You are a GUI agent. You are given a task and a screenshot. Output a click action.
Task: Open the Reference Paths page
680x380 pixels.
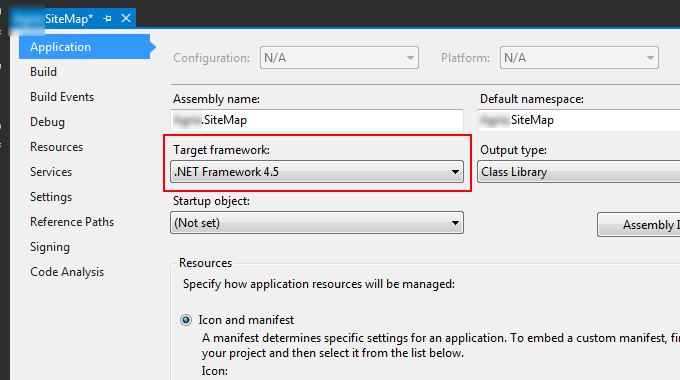(72, 222)
